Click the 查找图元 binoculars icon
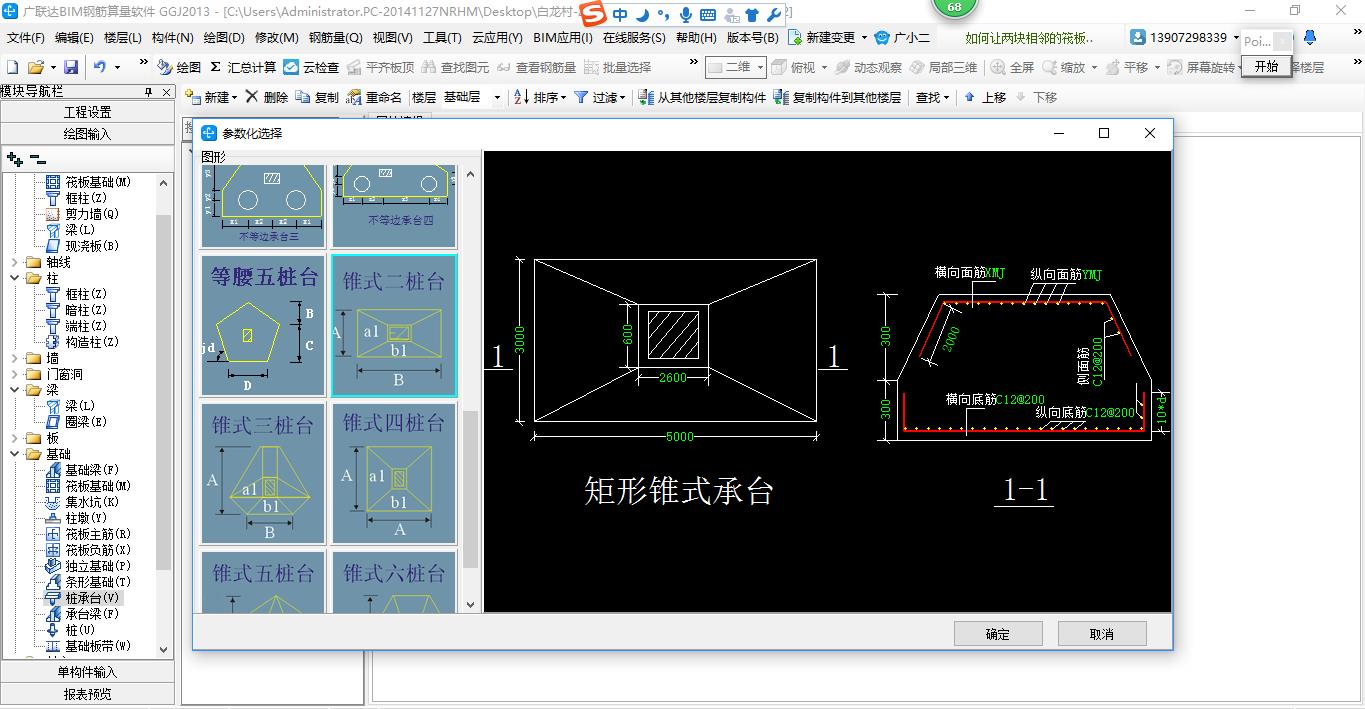Viewport: 1365px width, 709px height. (429, 67)
